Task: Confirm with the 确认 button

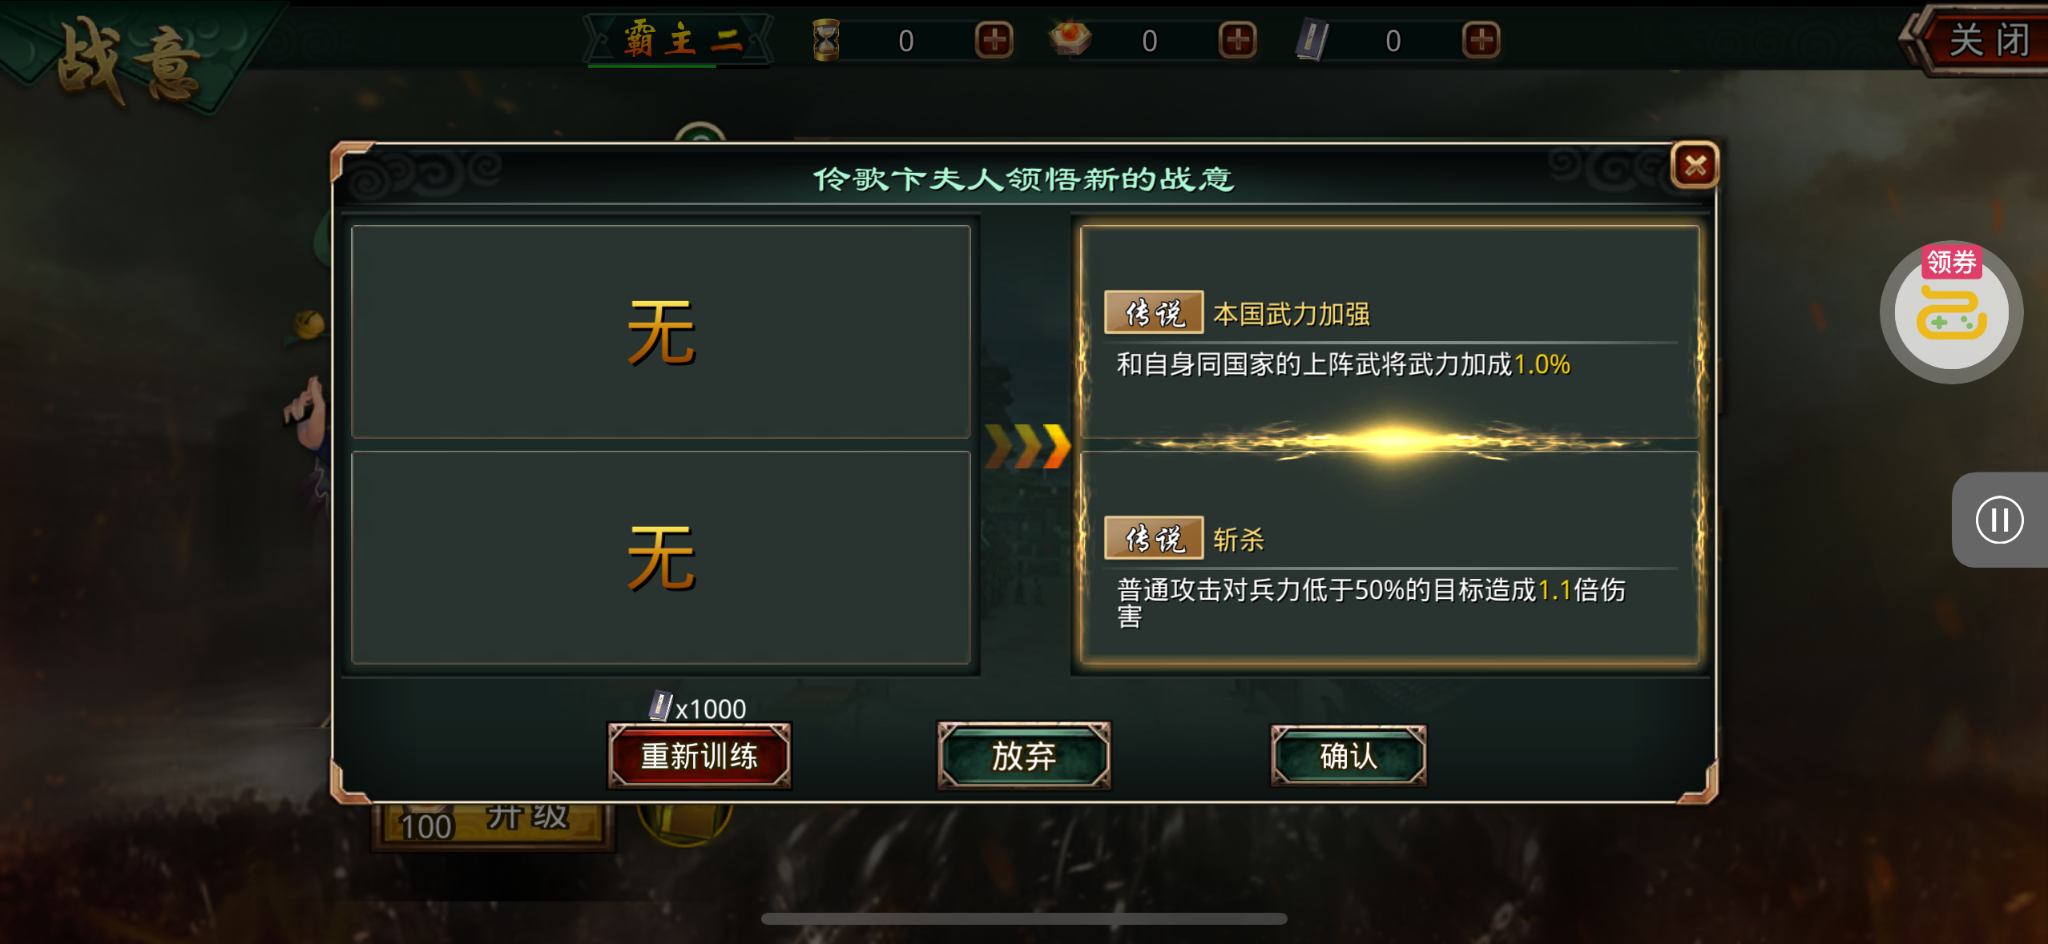Action: (x=1348, y=756)
